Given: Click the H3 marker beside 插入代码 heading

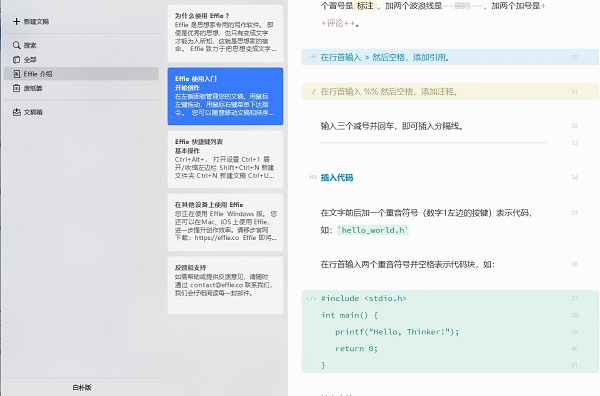Looking at the screenshot, I should [313, 177].
